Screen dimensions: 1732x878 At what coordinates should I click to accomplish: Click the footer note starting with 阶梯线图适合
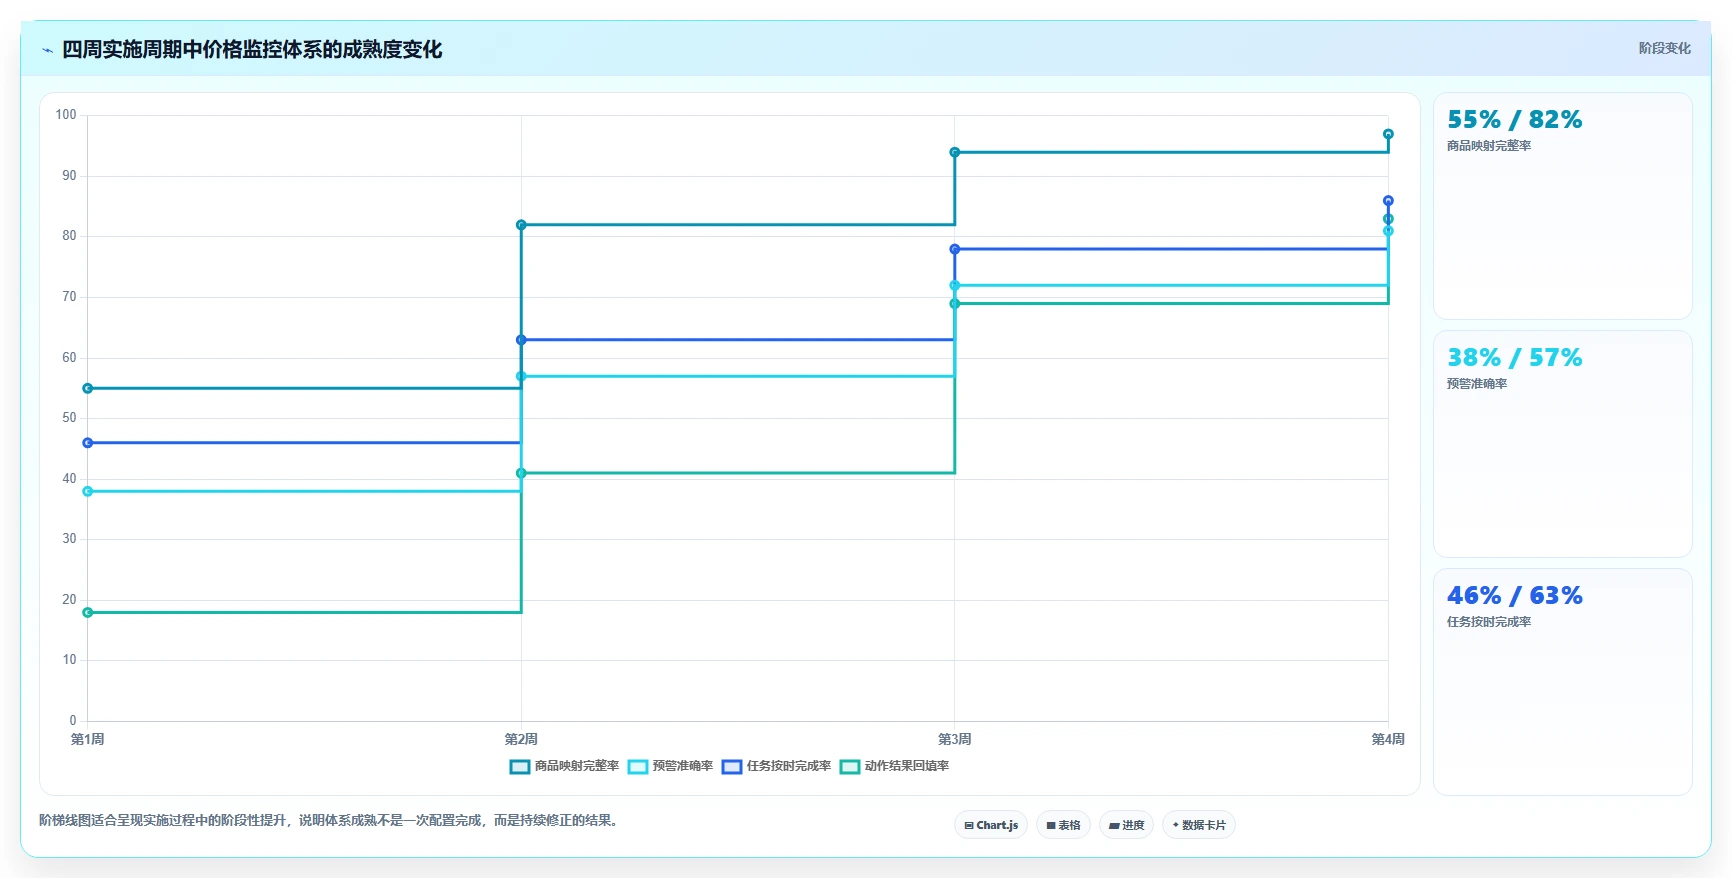coord(330,820)
